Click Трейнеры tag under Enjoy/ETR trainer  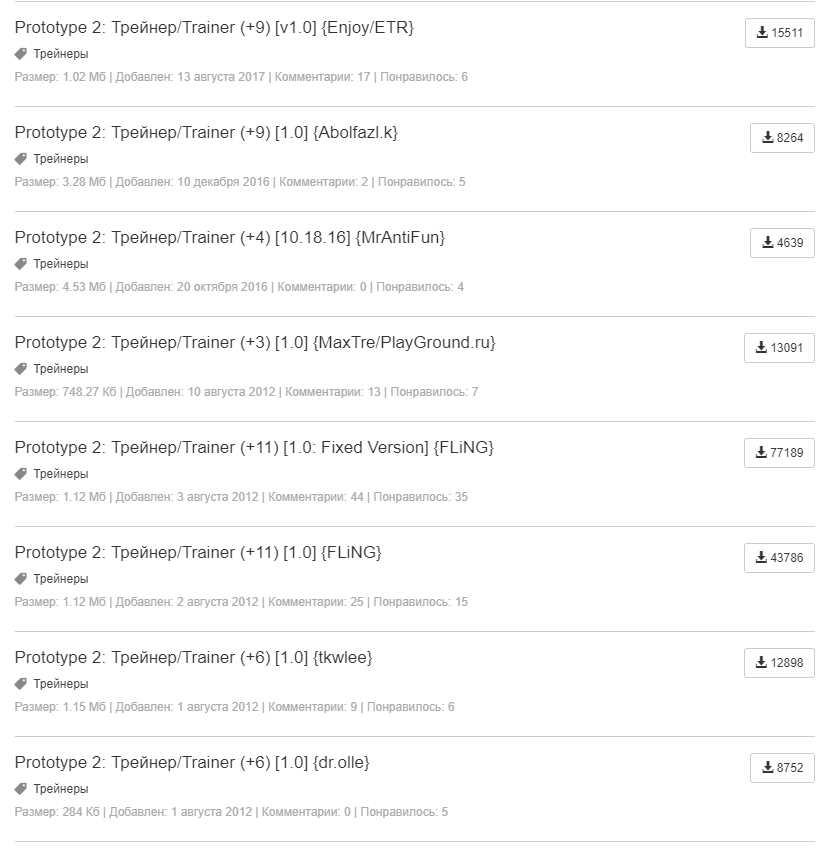point(52,54)
